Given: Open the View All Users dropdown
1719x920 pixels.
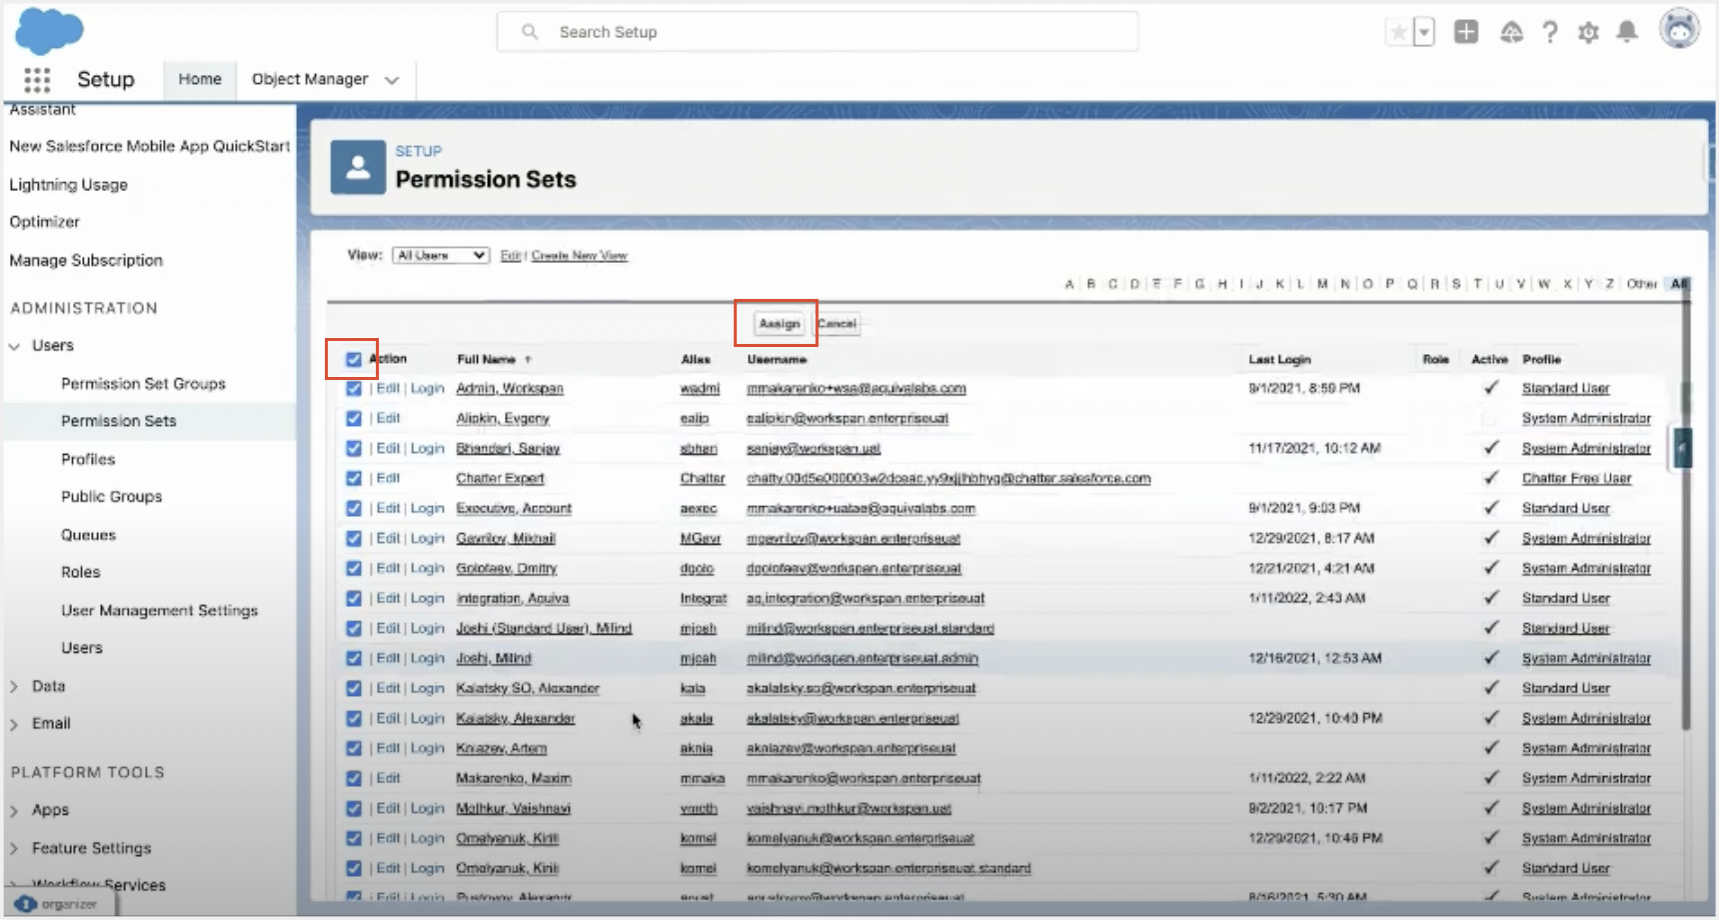Looking at the screenshot, I should [440, 255].
